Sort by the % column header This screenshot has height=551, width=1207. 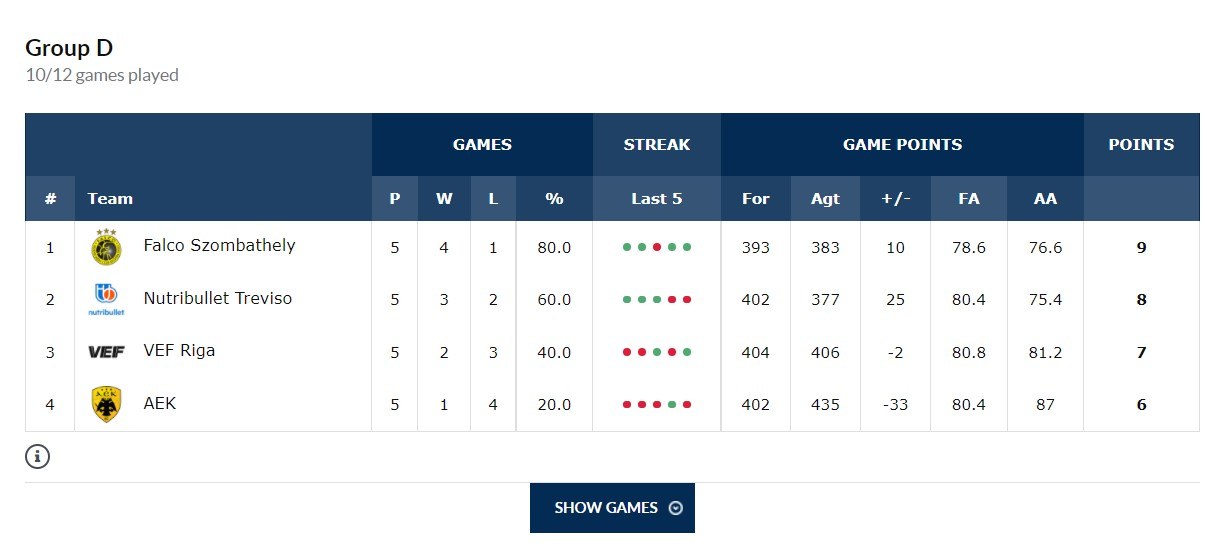(x=554, y=198)
